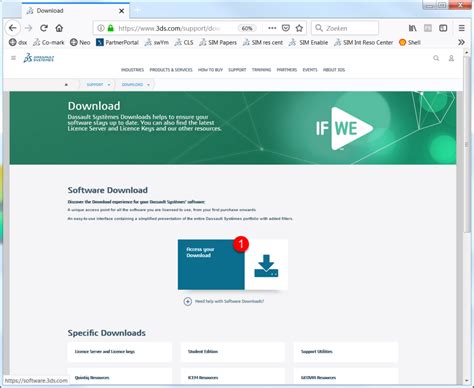Open the Quintiq Resources card

pyautogui.click(x=120, y=376)
